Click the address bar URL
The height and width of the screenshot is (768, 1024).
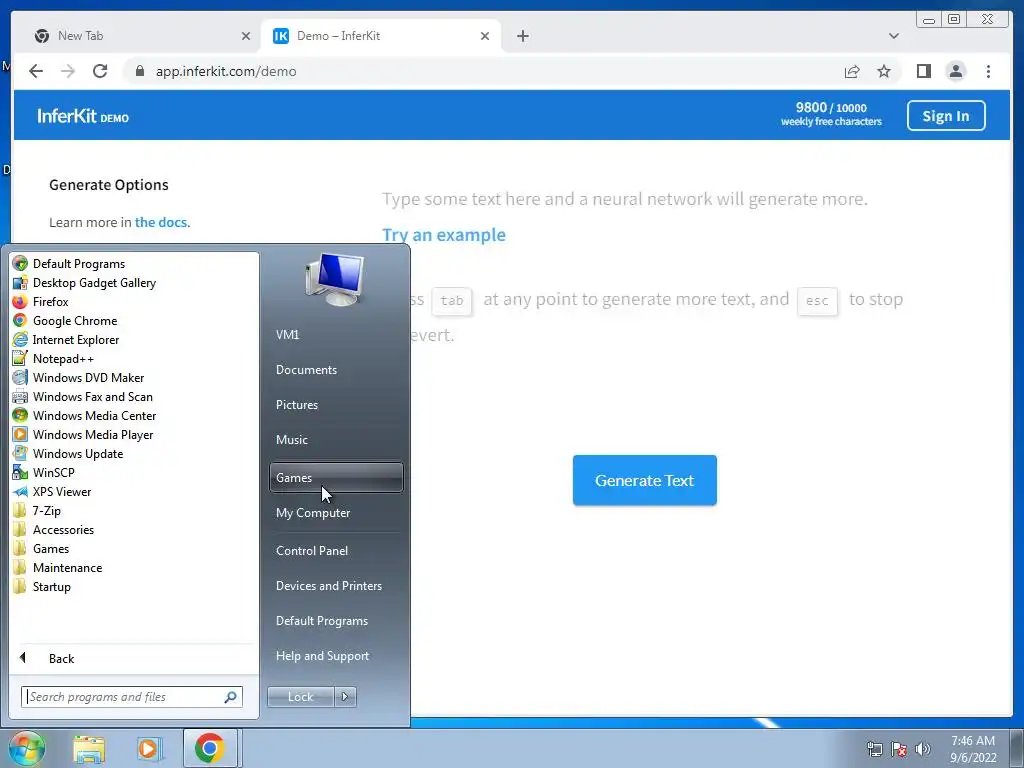(226, 71)
